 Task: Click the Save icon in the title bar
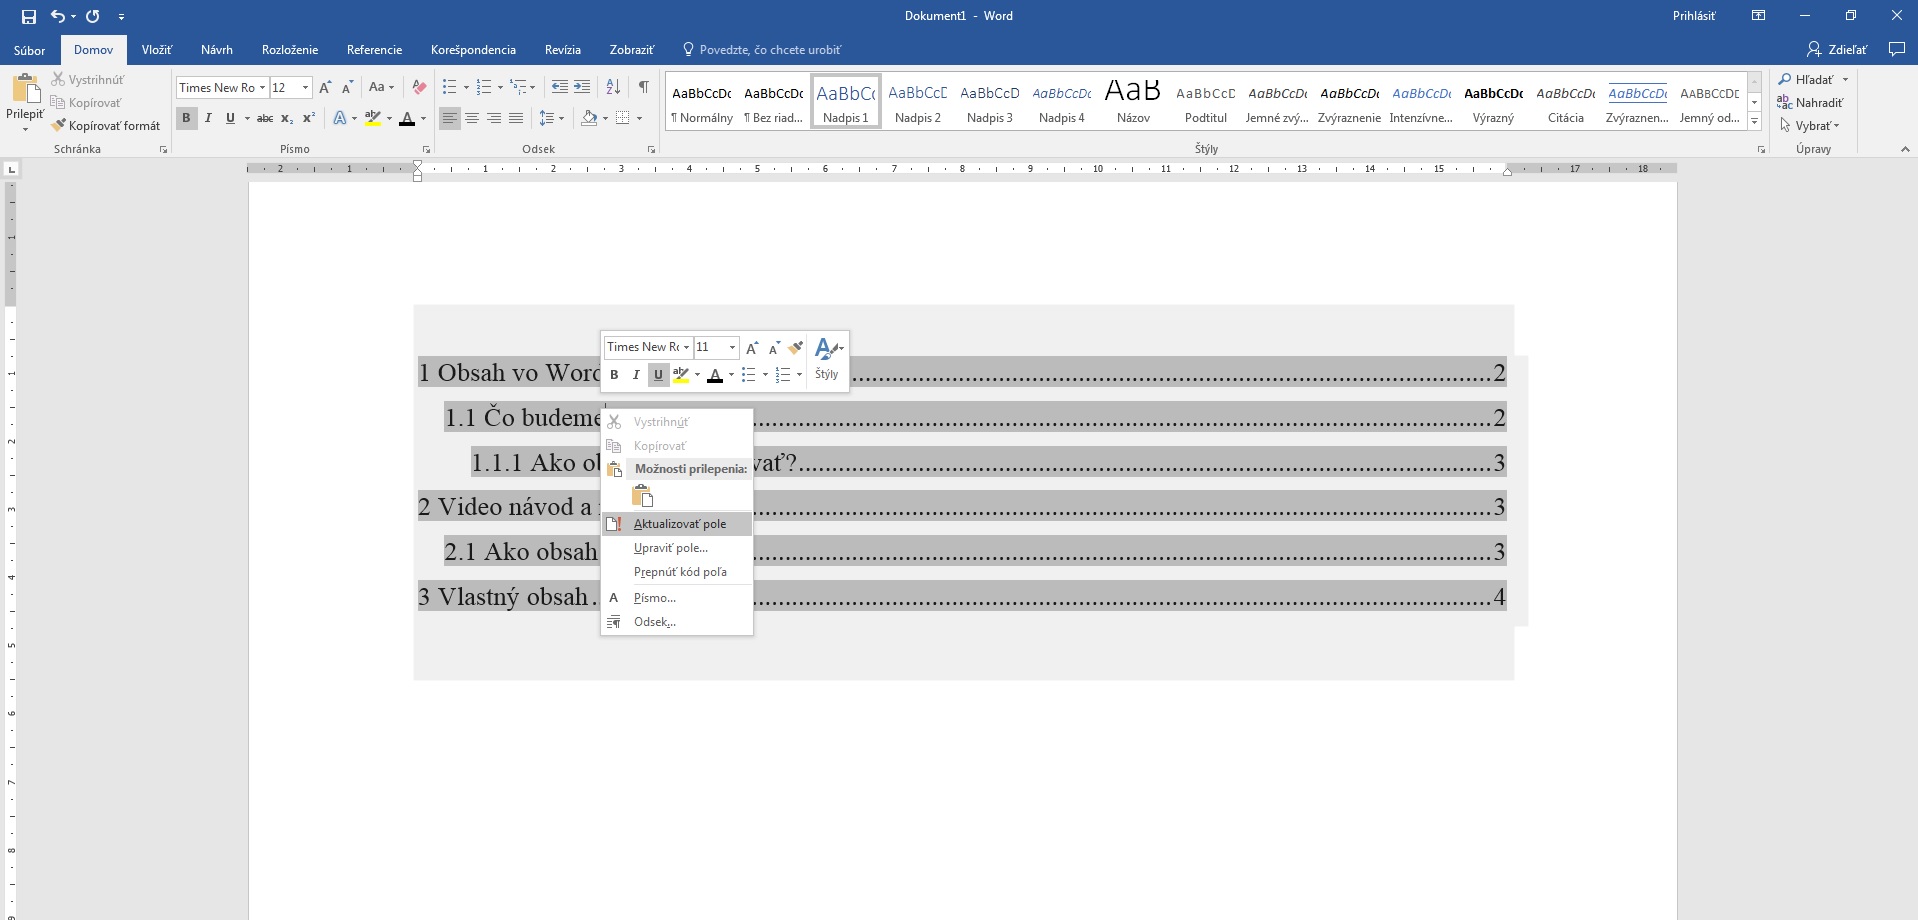coord(28,16)
